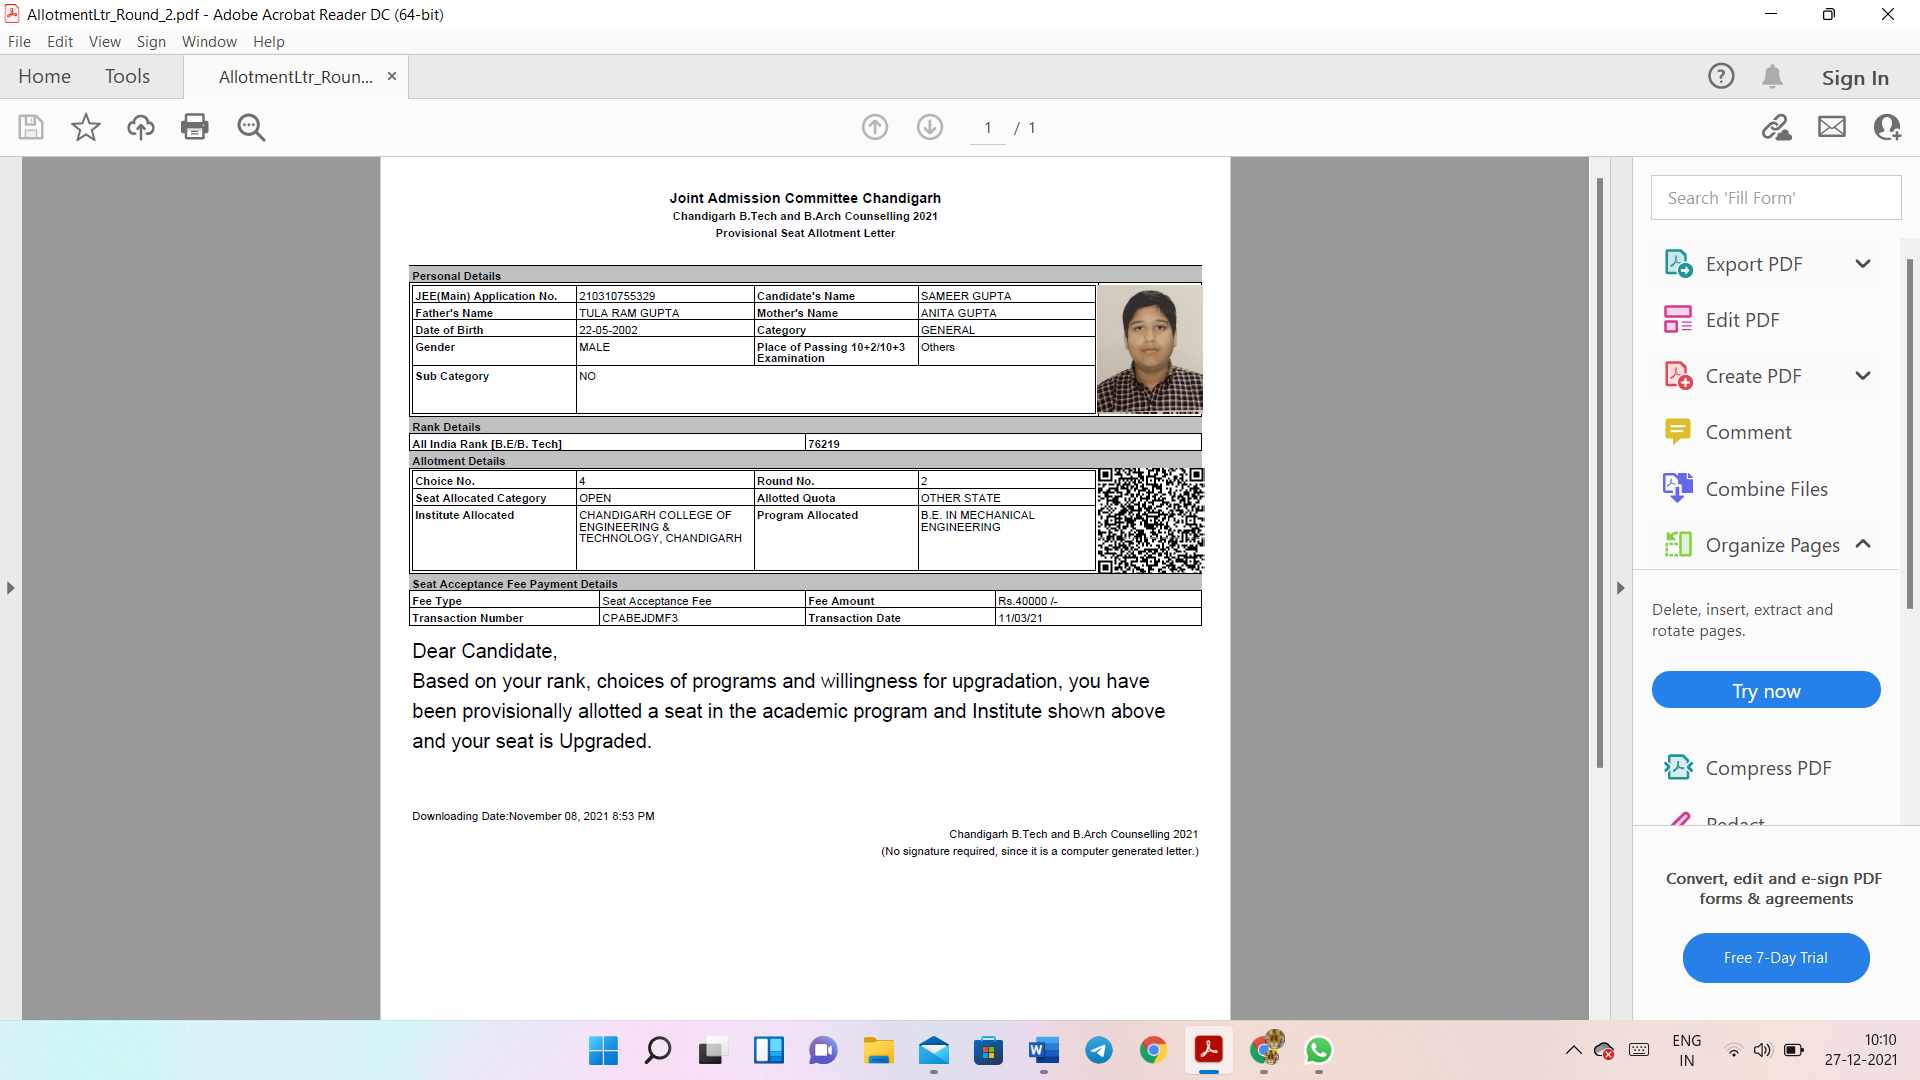
Task: Open the File menu
Action: 19,41
